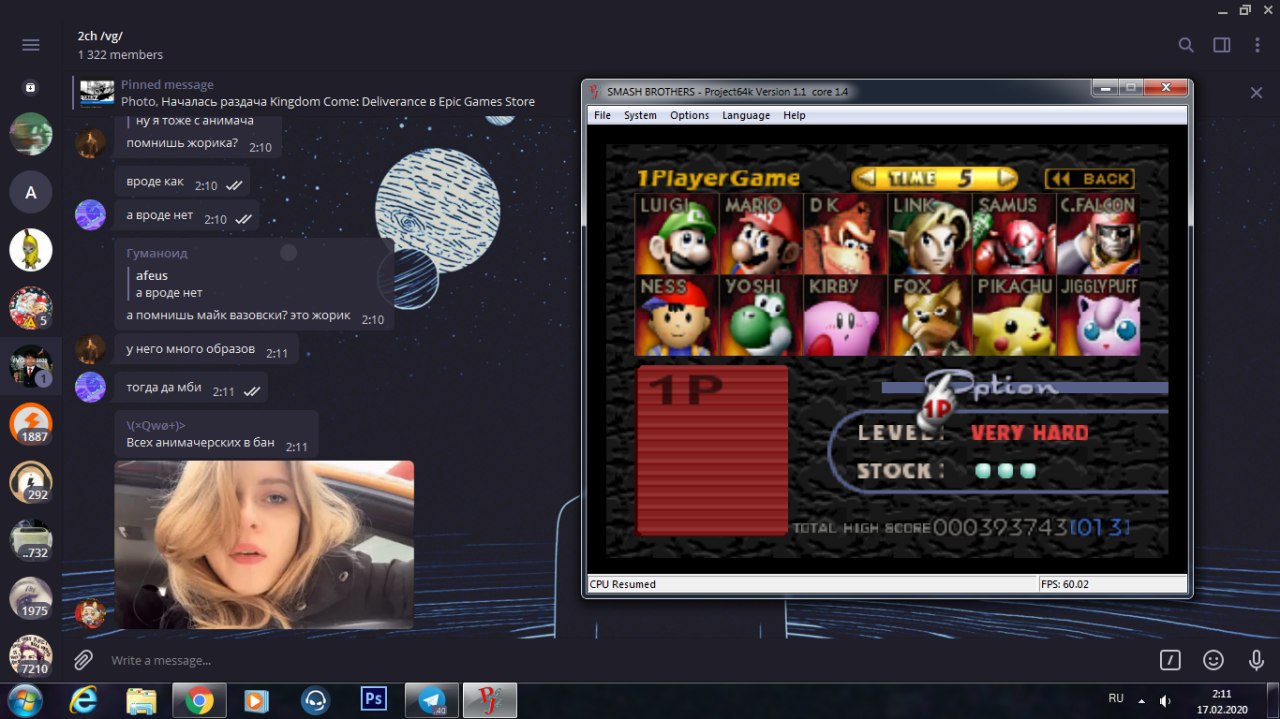Click the attach file paperclip icon
The height and width of the screenshot is (719, 1280).
[x=84, y=660]
